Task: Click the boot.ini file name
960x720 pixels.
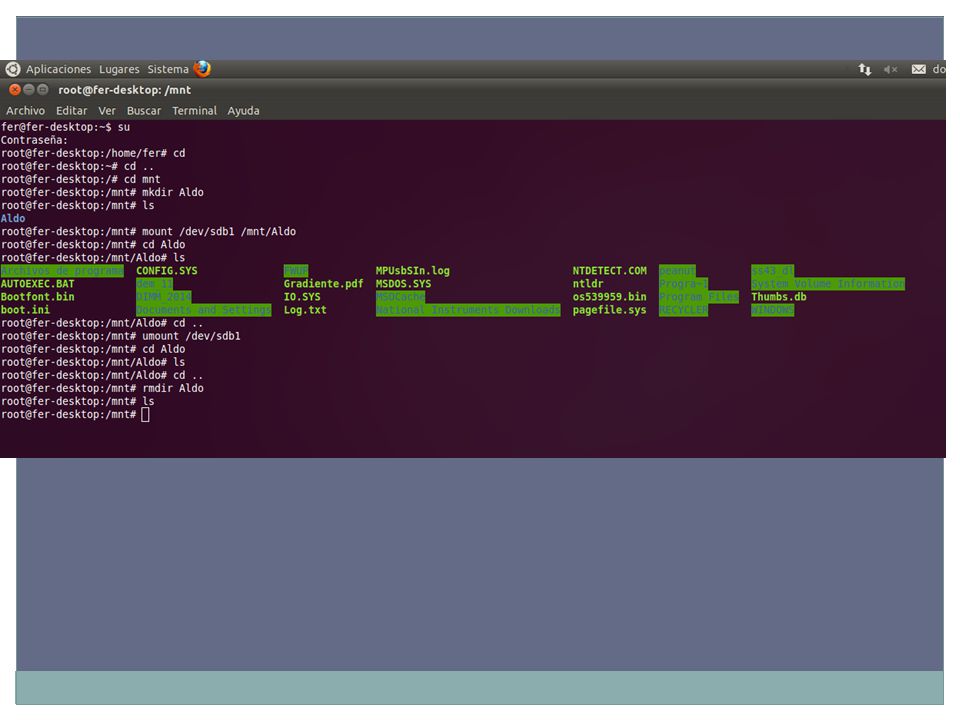Action: [25, 310]
